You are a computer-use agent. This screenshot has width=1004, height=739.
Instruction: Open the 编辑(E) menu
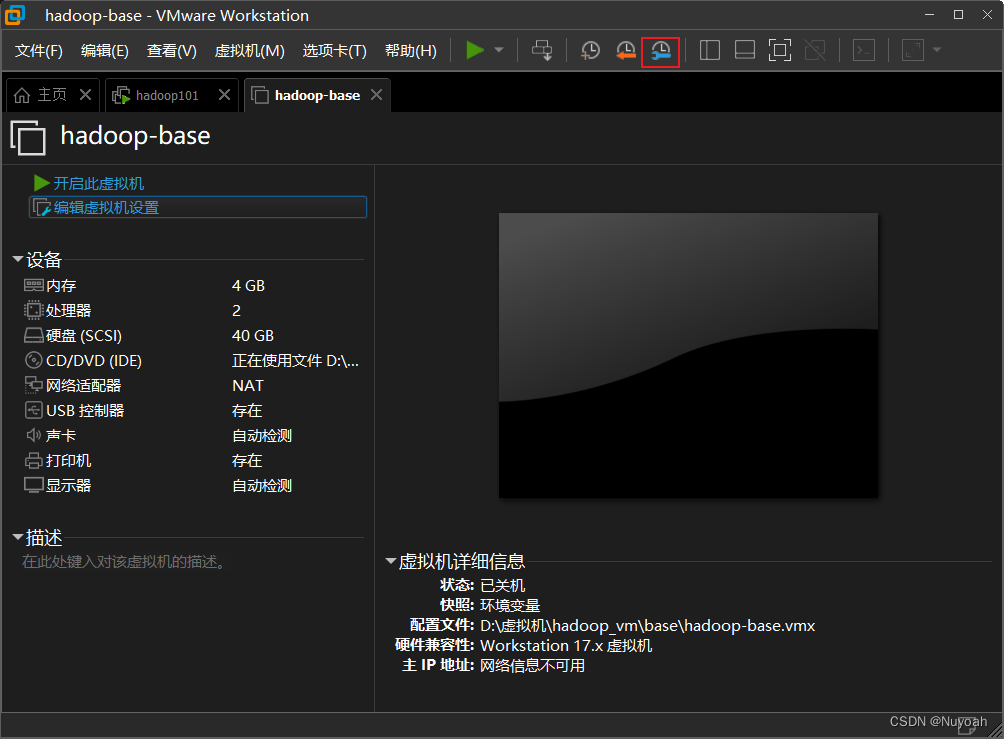coord(105,51)
